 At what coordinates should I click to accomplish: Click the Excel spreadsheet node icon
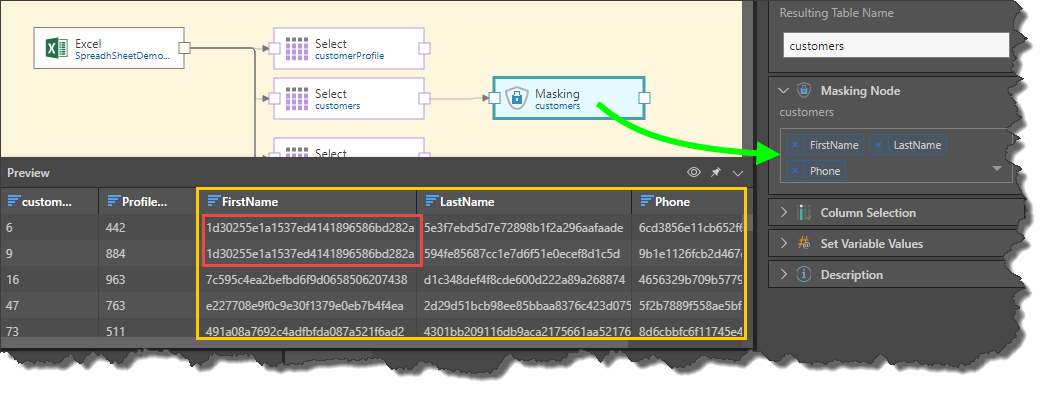(x=56, y=48)
